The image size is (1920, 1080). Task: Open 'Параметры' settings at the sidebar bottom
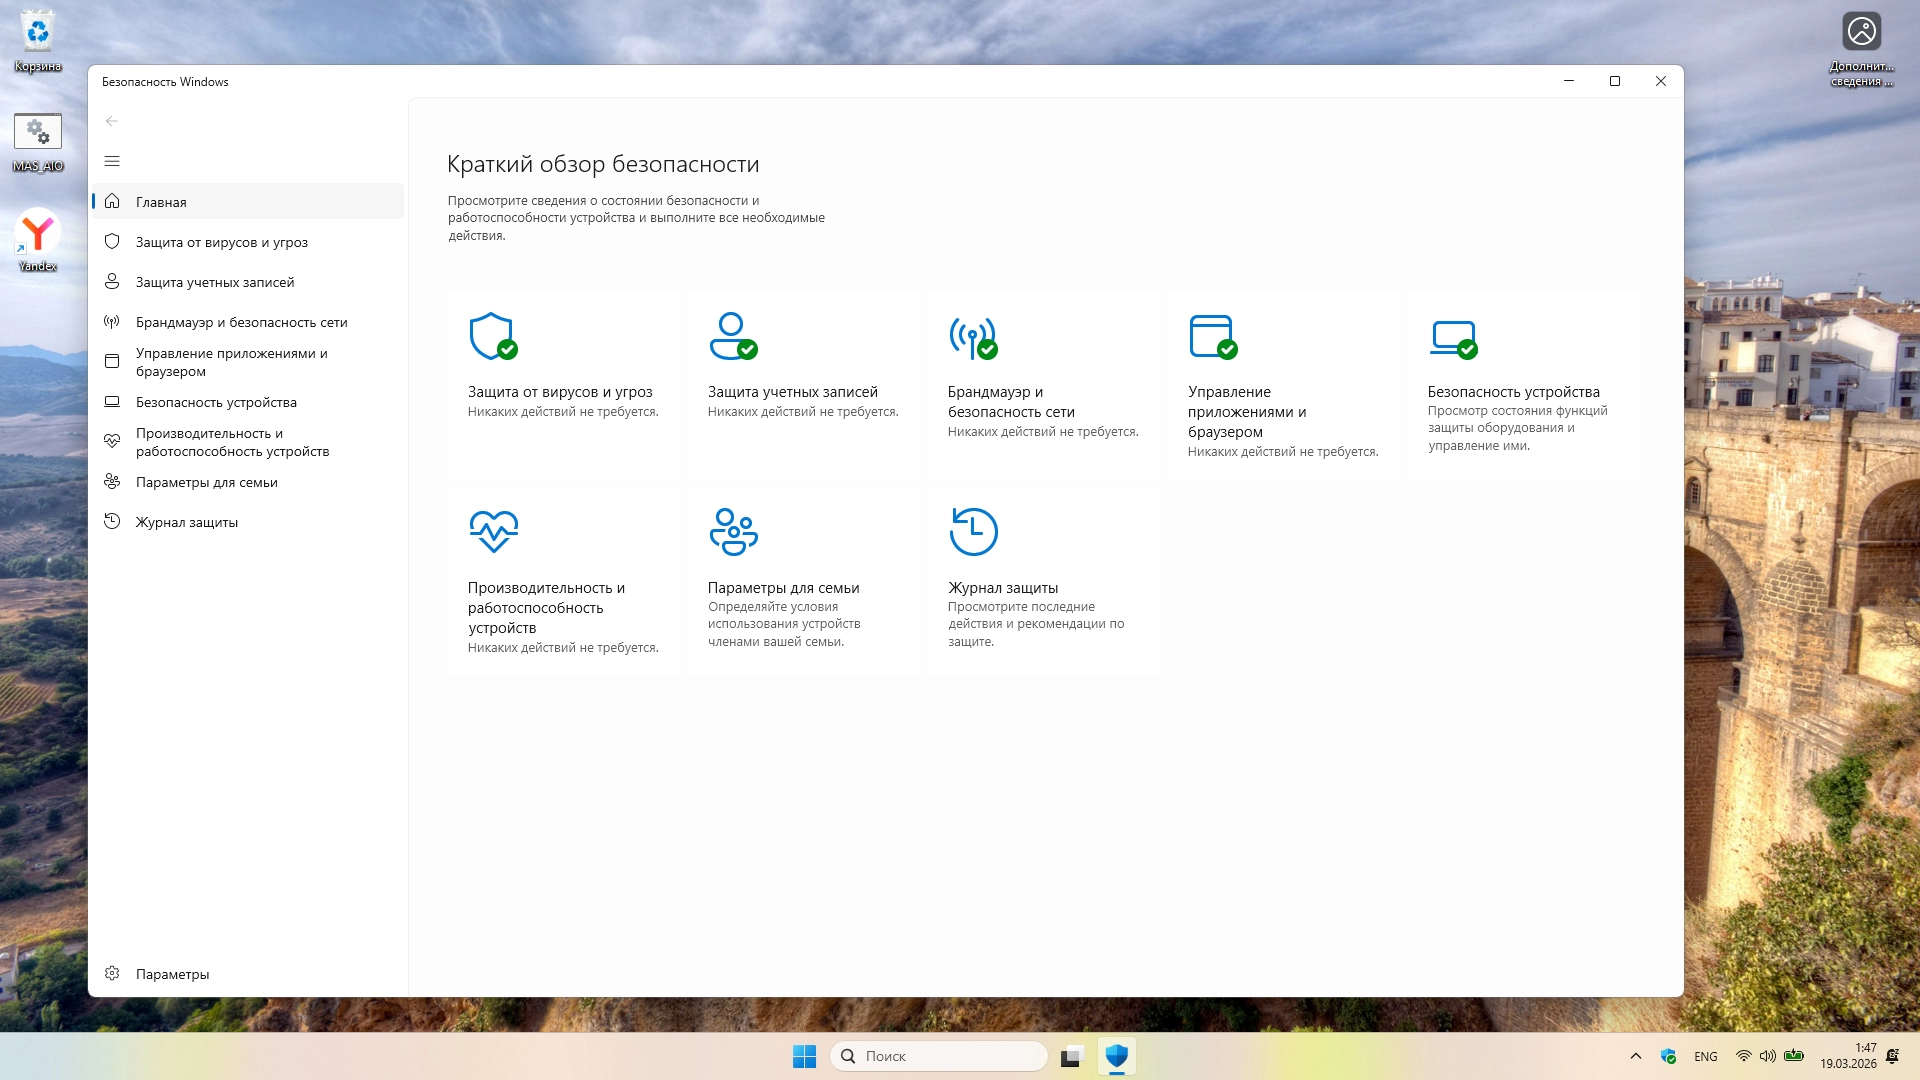(172, 974)
